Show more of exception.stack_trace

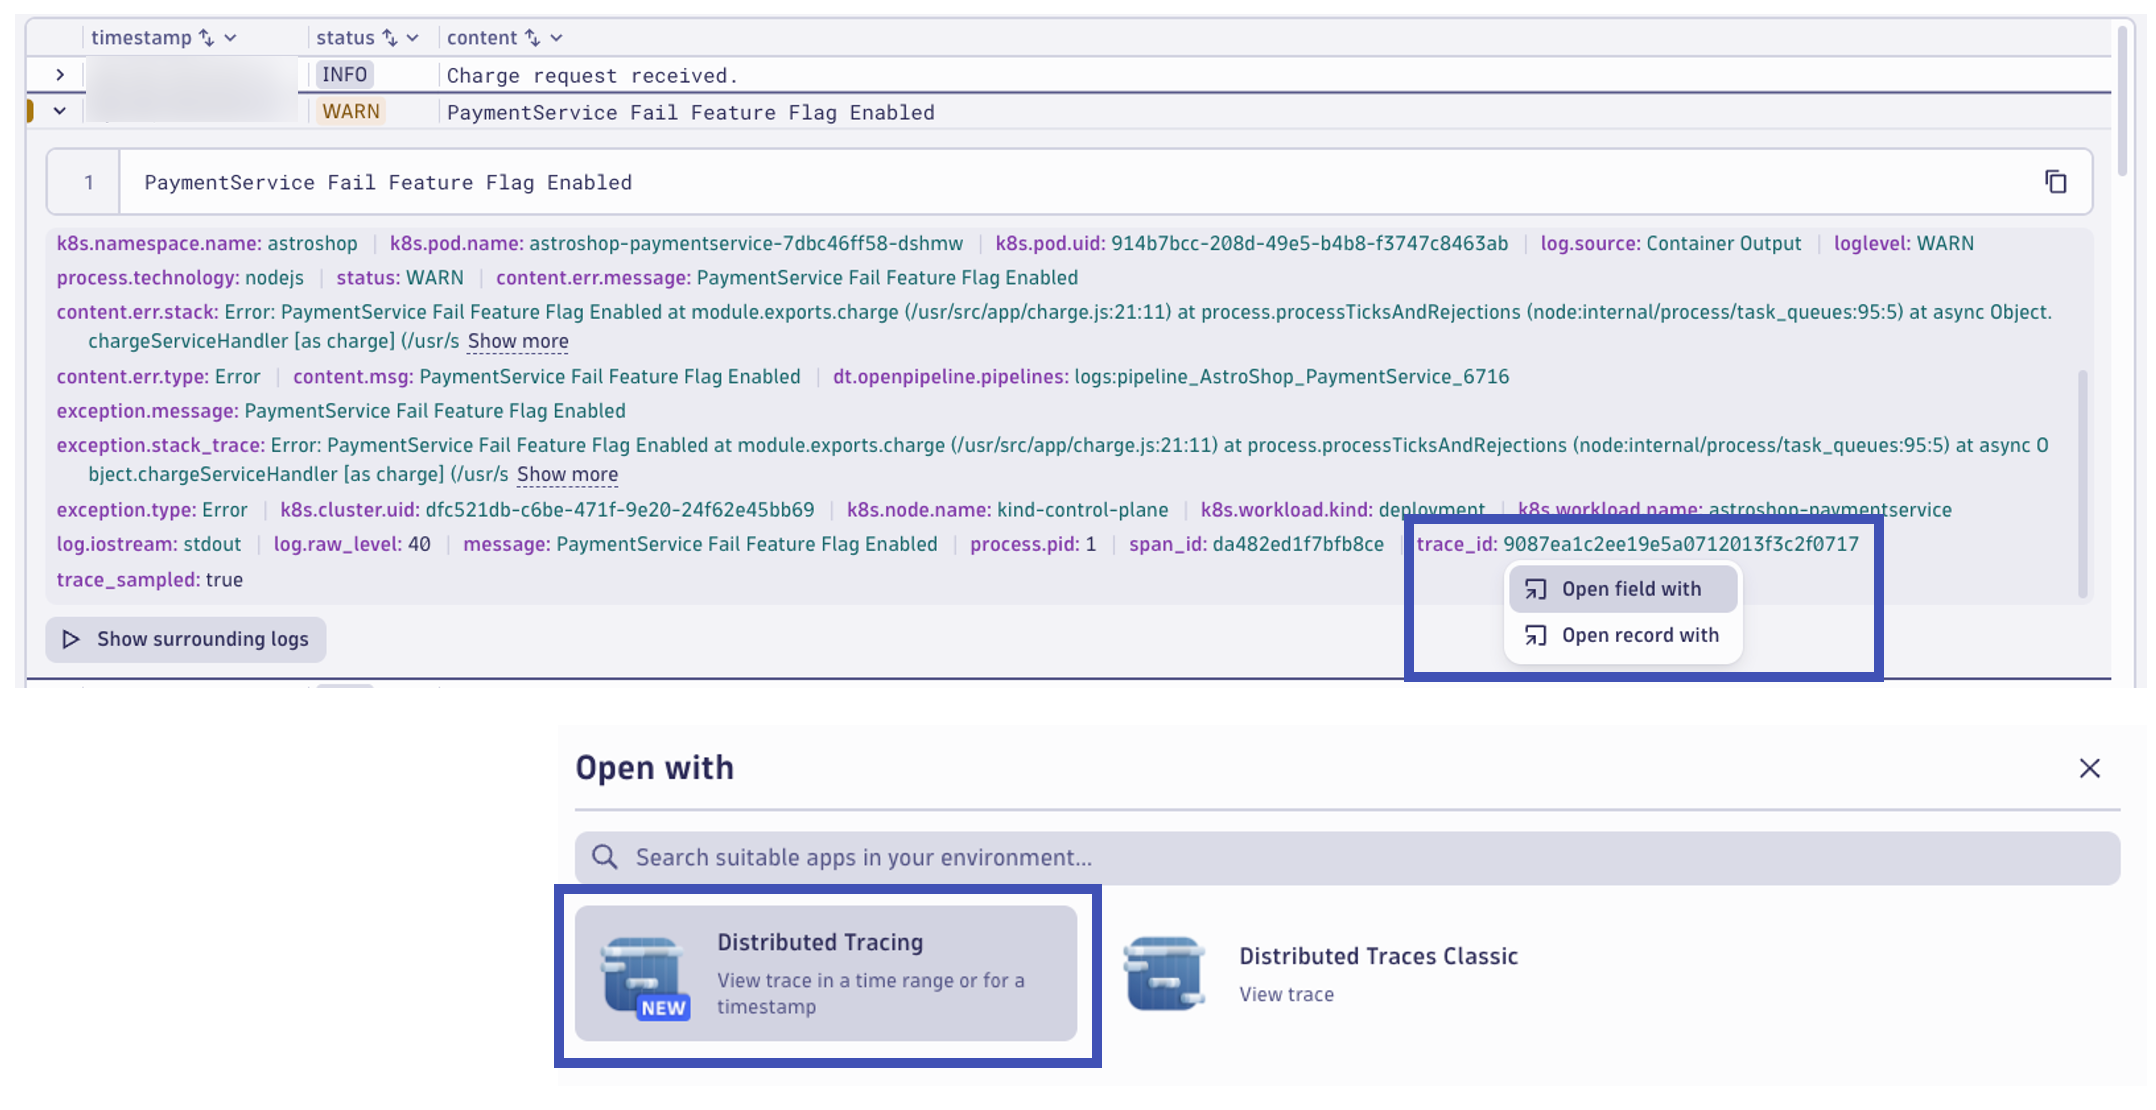[567, 474]
